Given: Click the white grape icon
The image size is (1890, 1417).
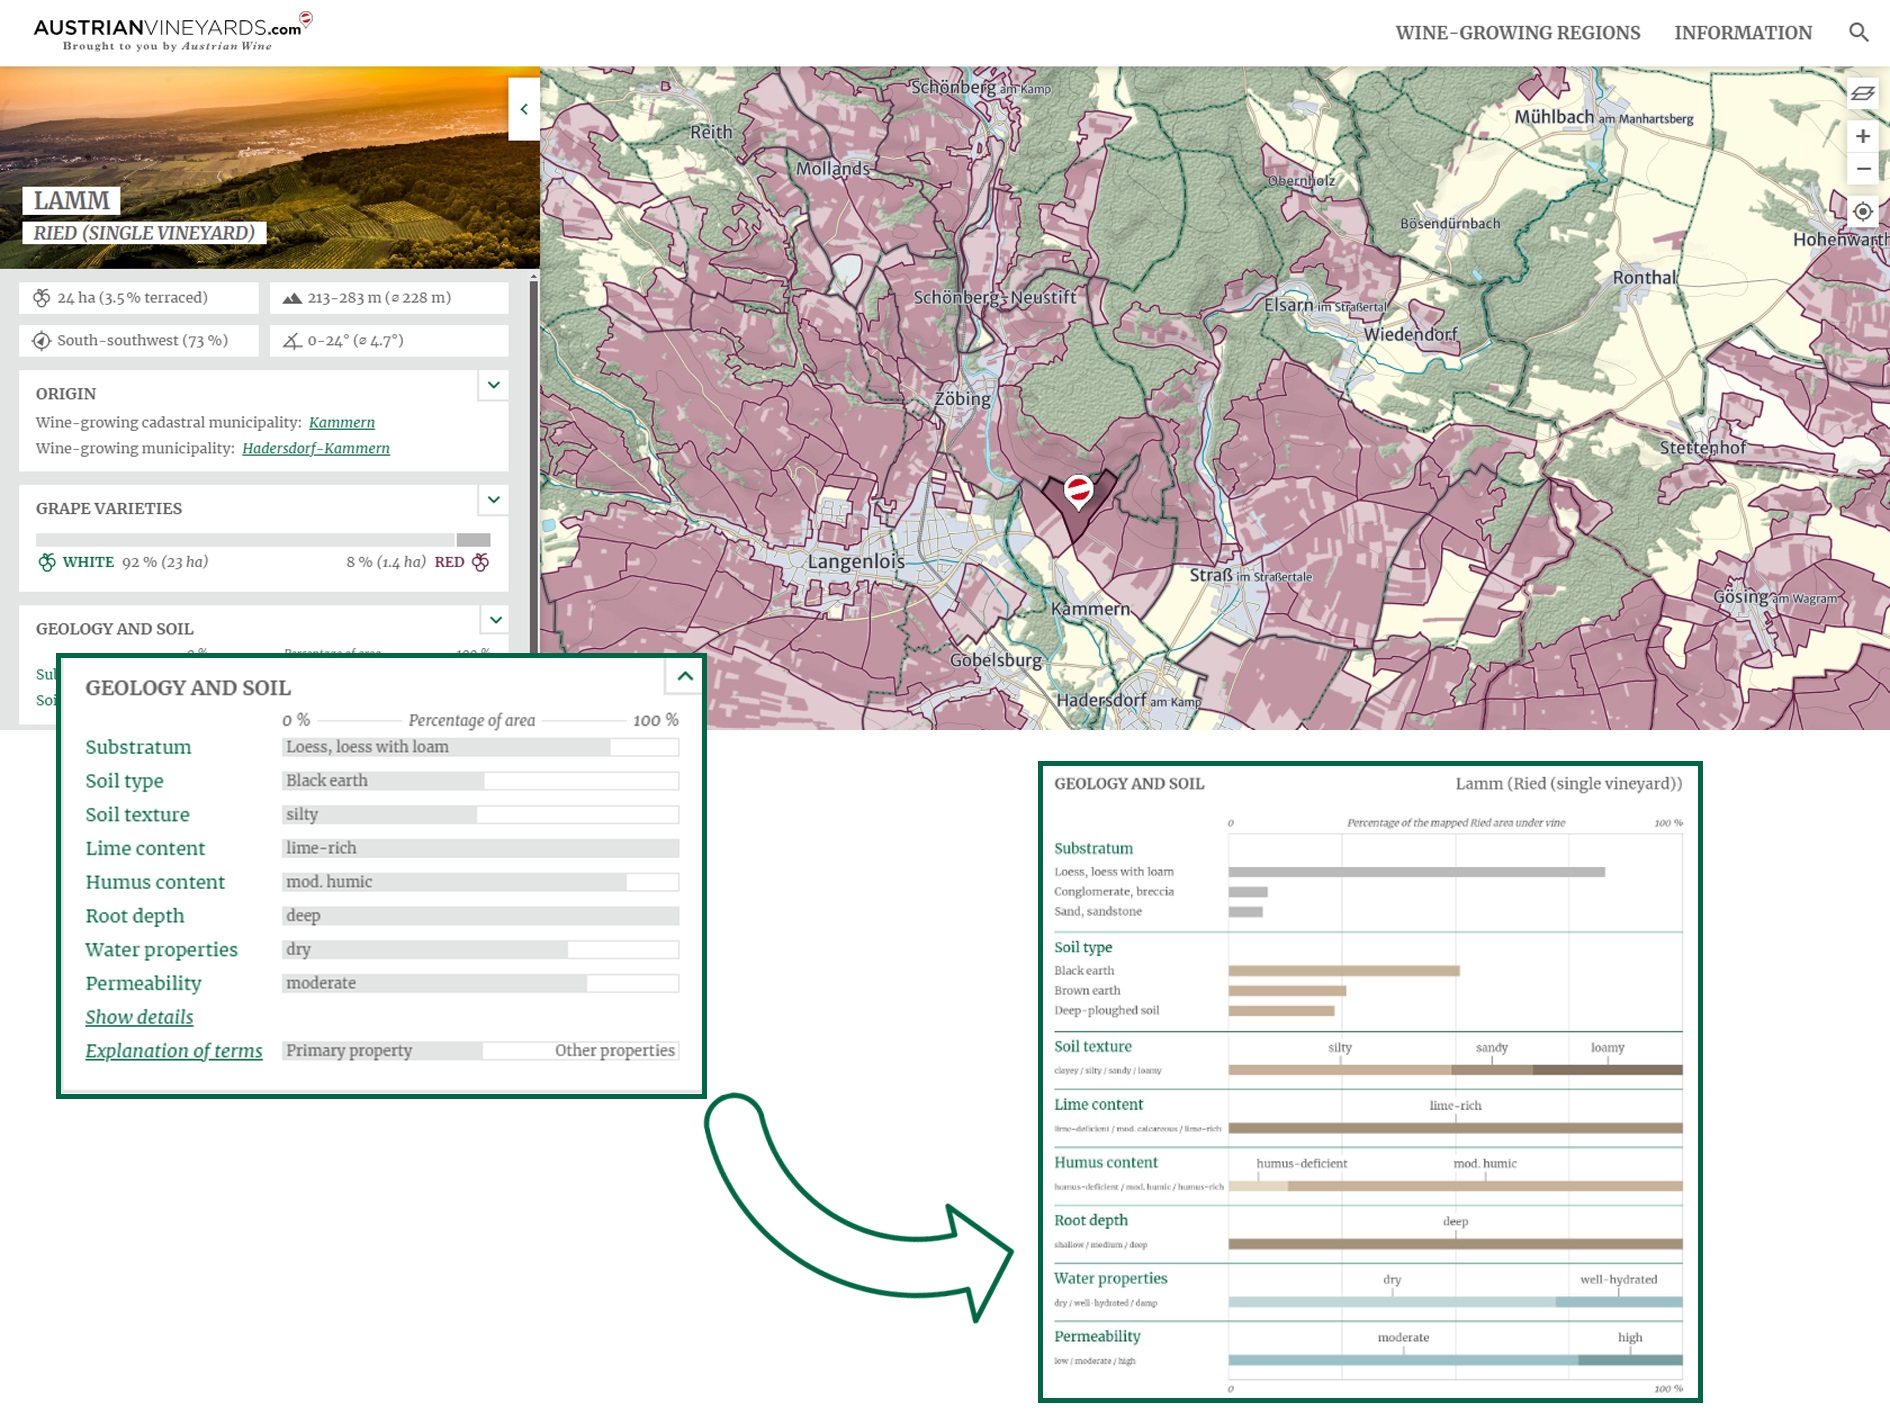Looking at the screenshot, I should click(x=47, y=562).
